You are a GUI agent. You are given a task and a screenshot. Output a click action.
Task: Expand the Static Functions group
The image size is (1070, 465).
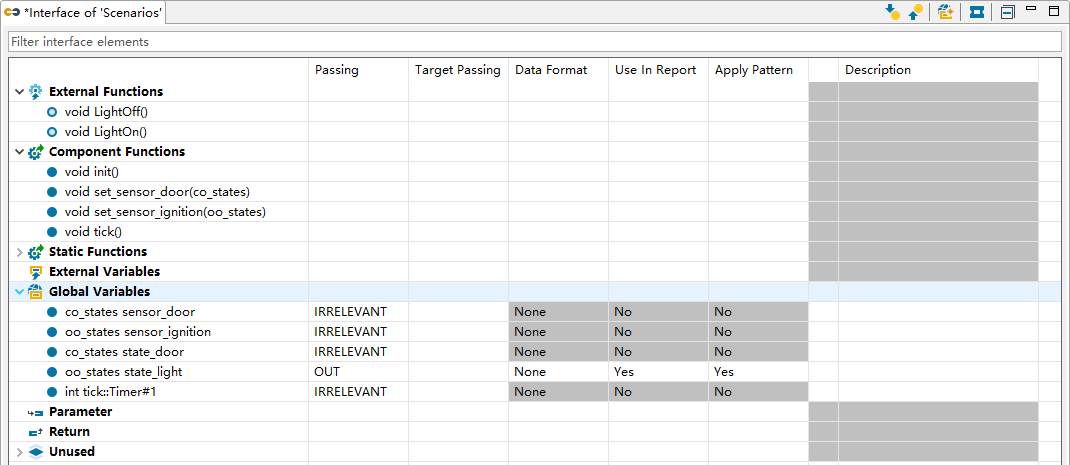(x=19, y=252)
